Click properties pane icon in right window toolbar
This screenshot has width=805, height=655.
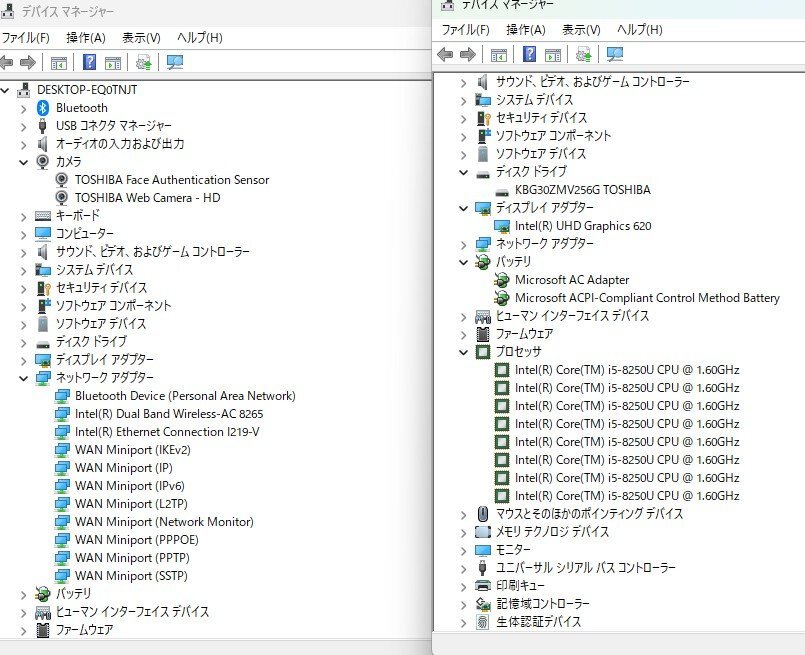tap(553, 54)
